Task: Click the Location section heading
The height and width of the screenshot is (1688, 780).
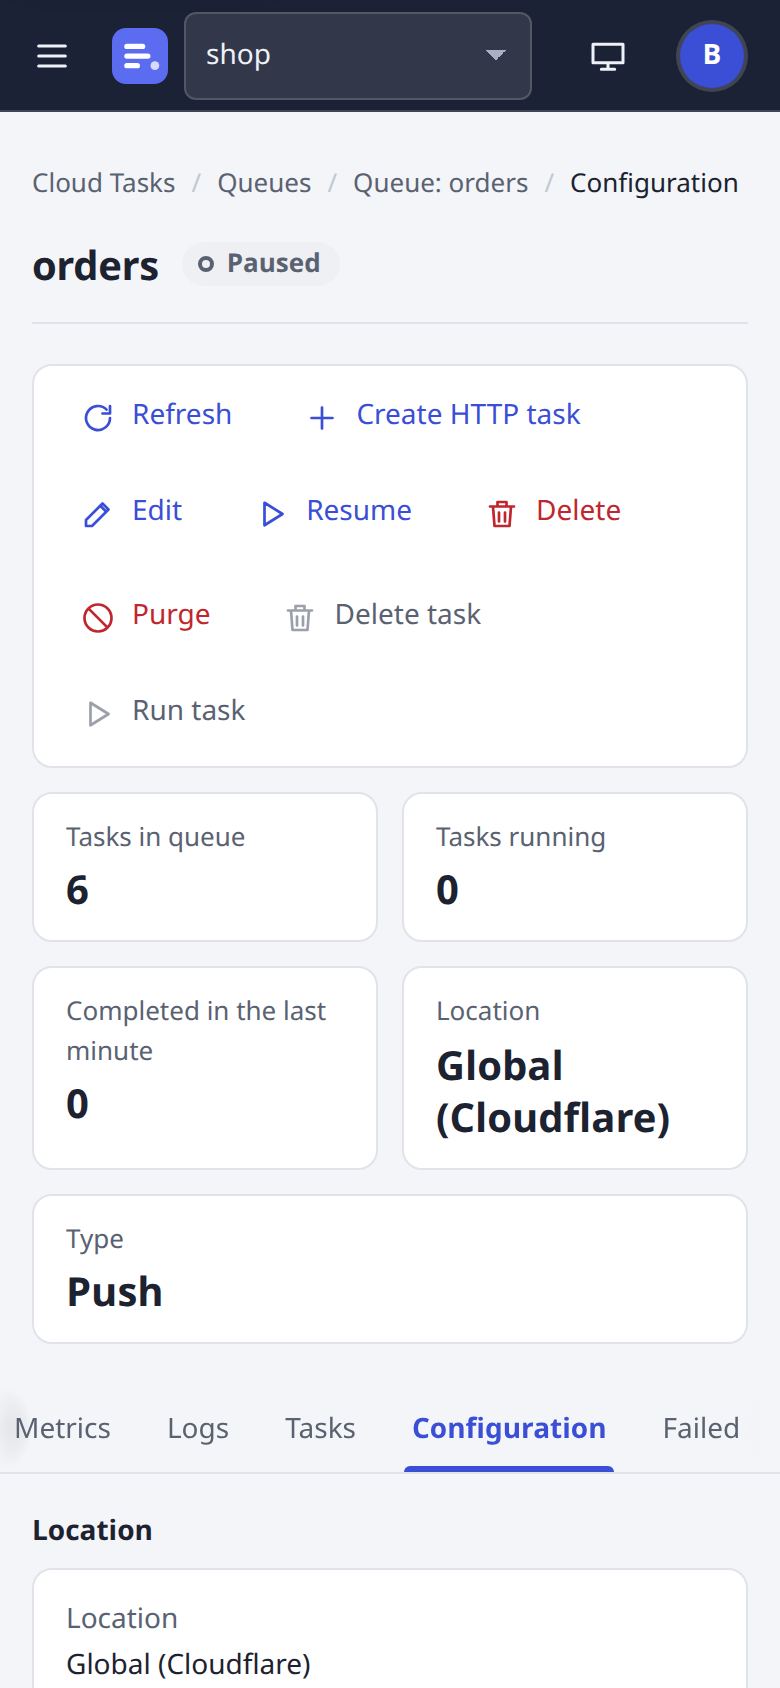Action: point(93,1530)
